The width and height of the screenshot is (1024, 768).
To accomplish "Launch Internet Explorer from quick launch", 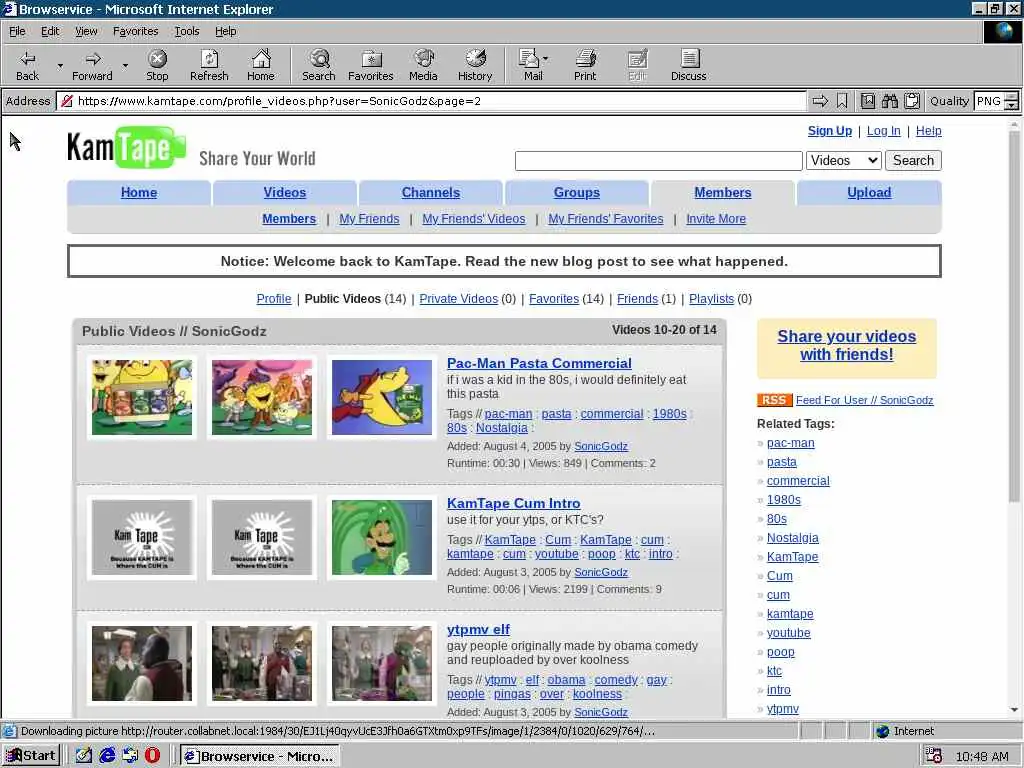I will [107, 756].
